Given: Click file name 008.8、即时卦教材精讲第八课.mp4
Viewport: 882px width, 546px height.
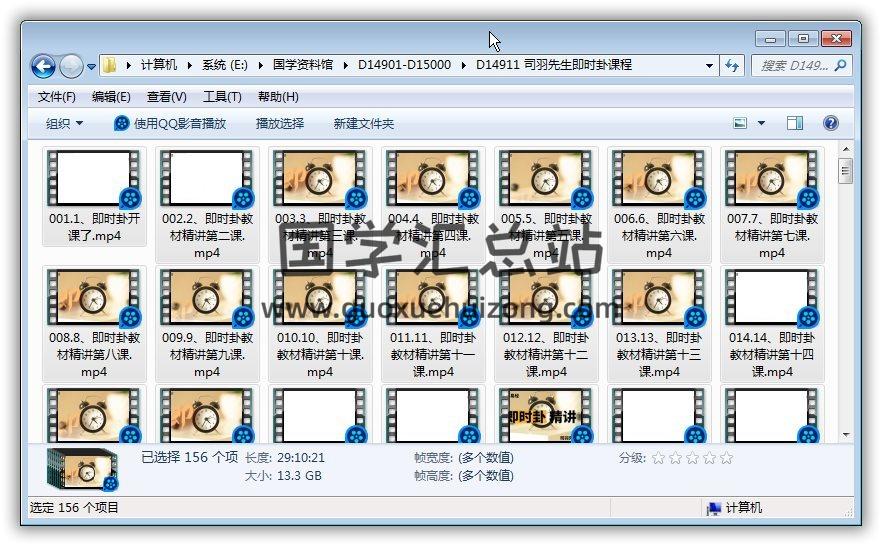Looking at the screenshot, I should click(94, 355).
